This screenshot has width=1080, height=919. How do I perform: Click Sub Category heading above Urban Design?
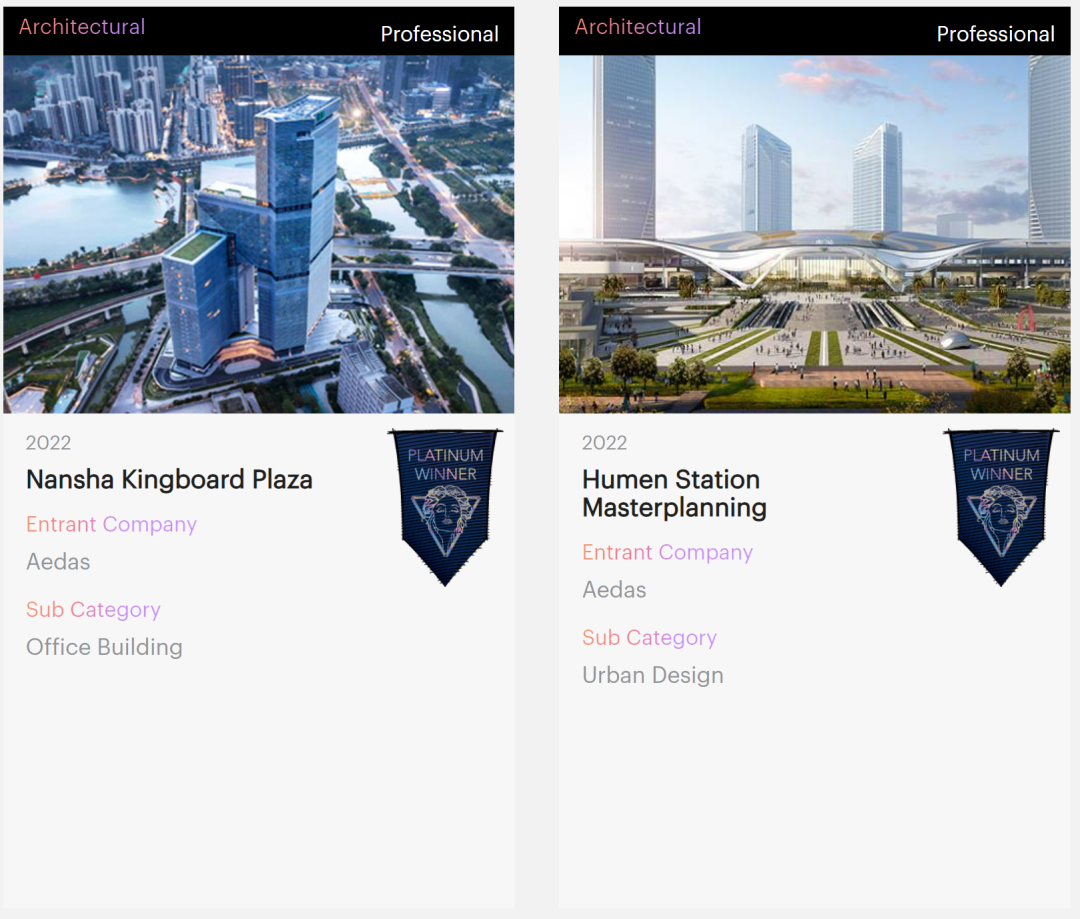(650, 639)
